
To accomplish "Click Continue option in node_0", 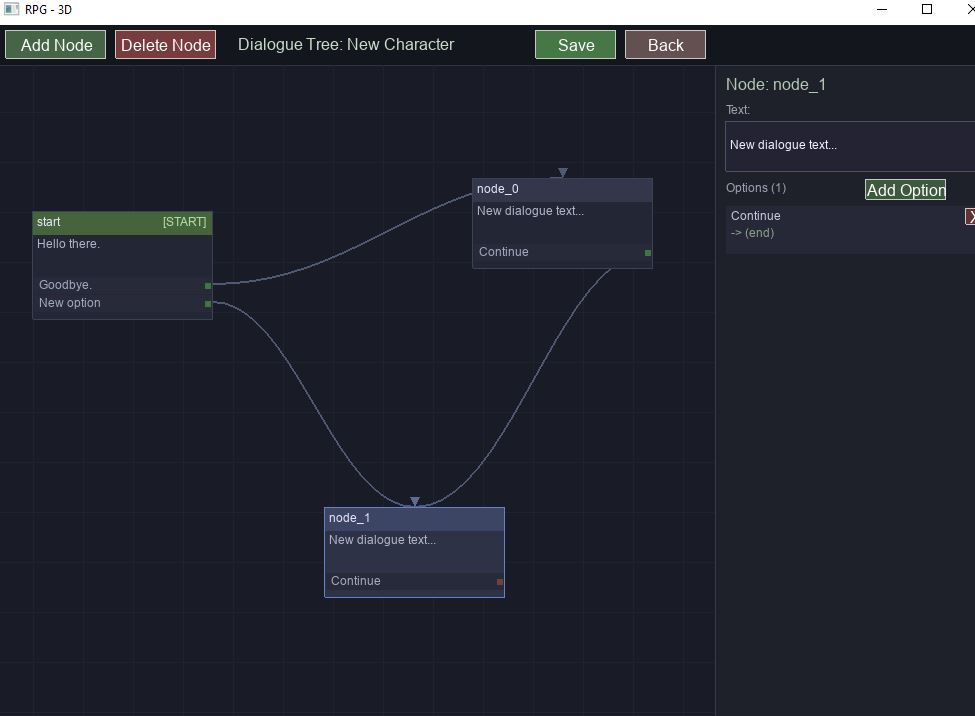I will coord(562,252).
